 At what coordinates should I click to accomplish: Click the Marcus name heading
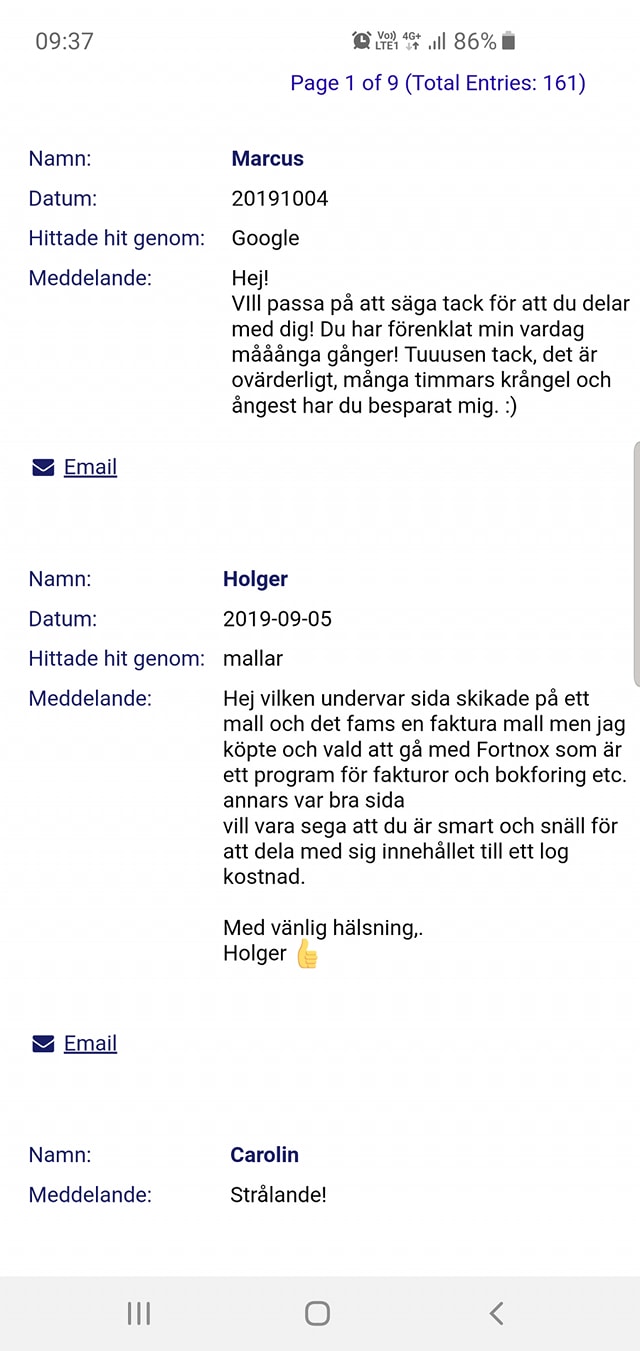(x=267, y=158)
